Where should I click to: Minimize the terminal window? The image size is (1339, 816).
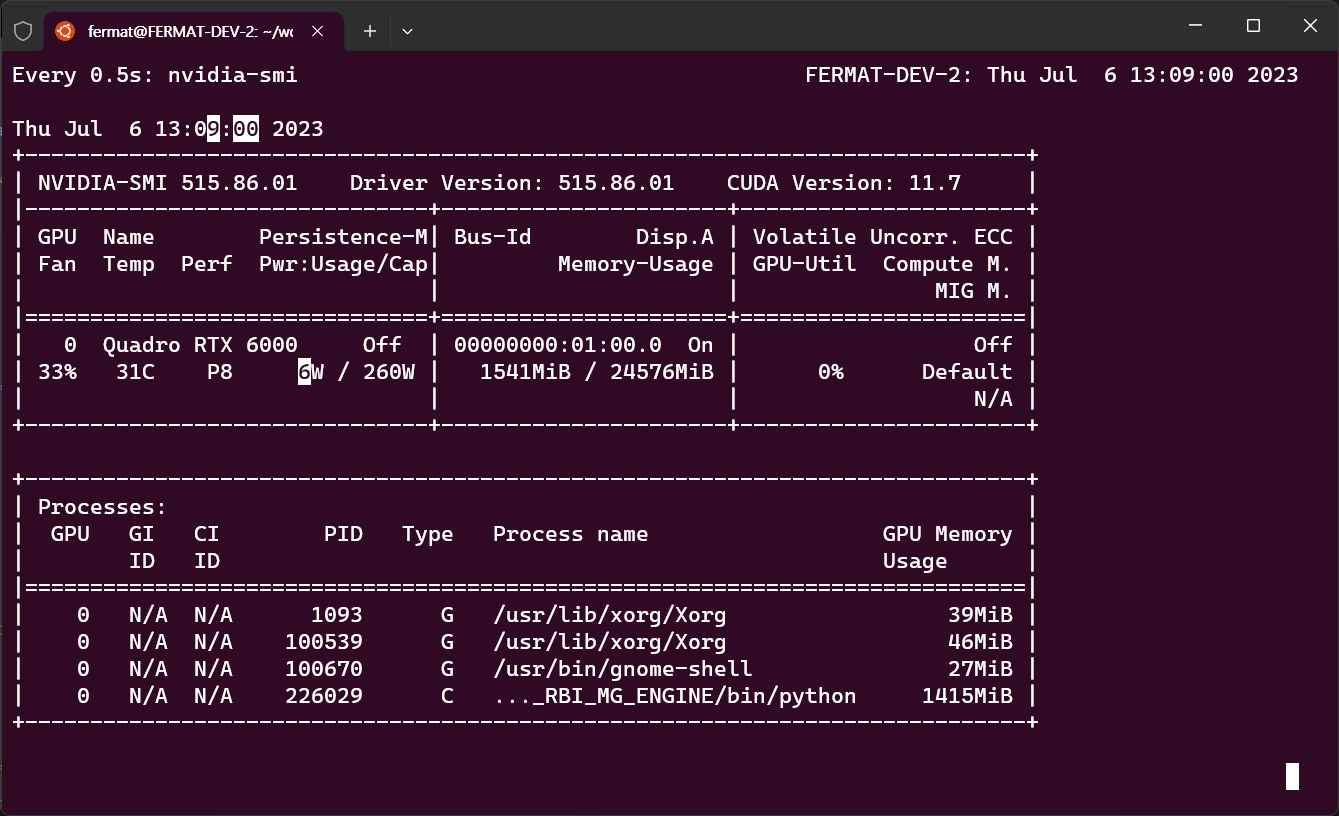coord(1195,26)
